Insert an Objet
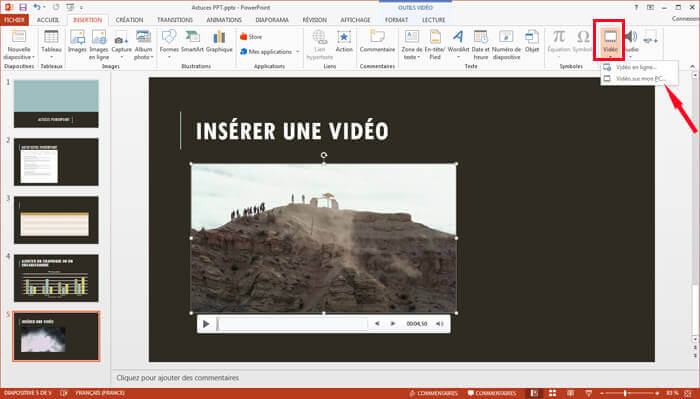 pos(532,42)
